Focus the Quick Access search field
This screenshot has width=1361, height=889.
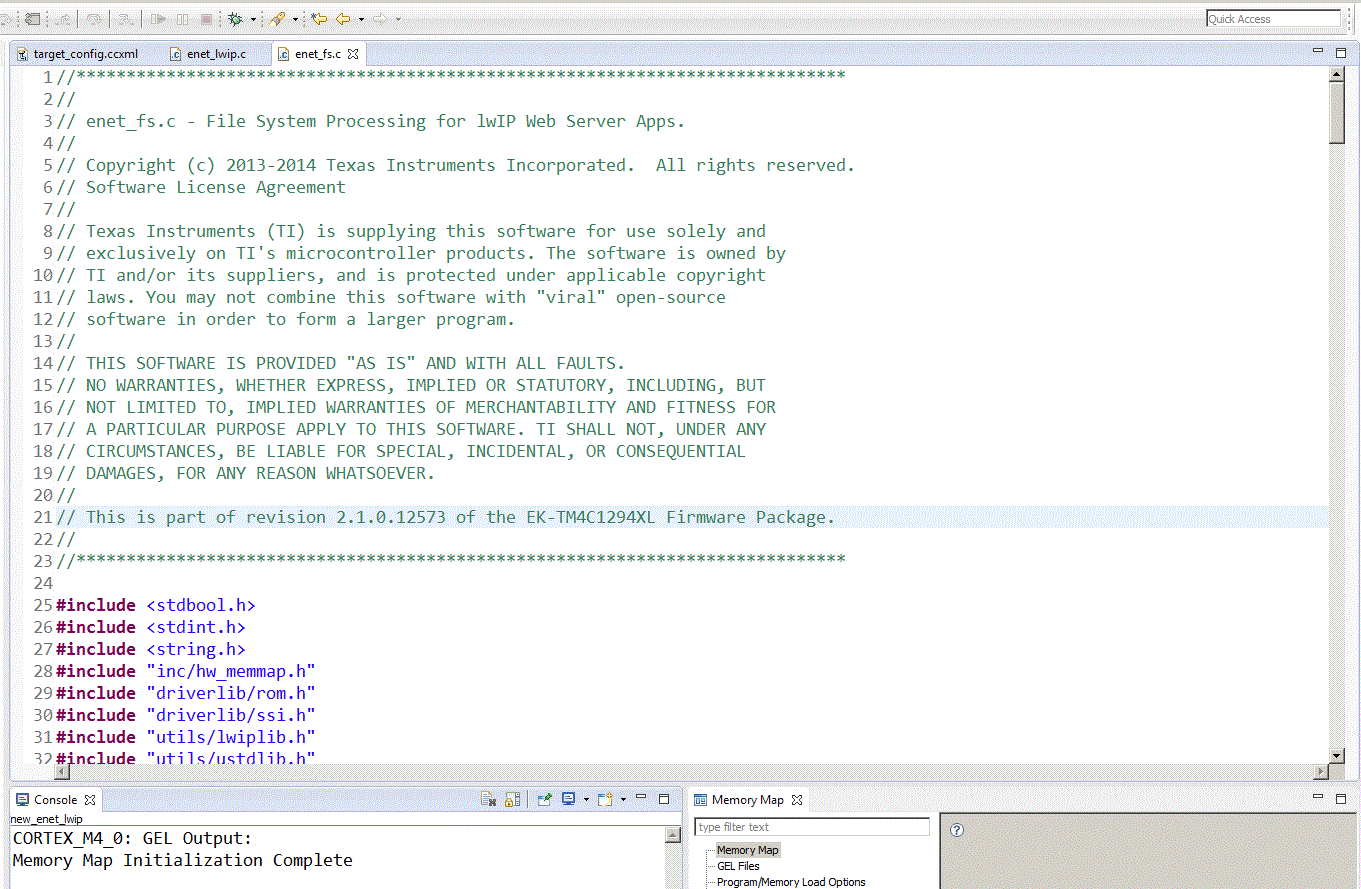tap(1273, 19)
